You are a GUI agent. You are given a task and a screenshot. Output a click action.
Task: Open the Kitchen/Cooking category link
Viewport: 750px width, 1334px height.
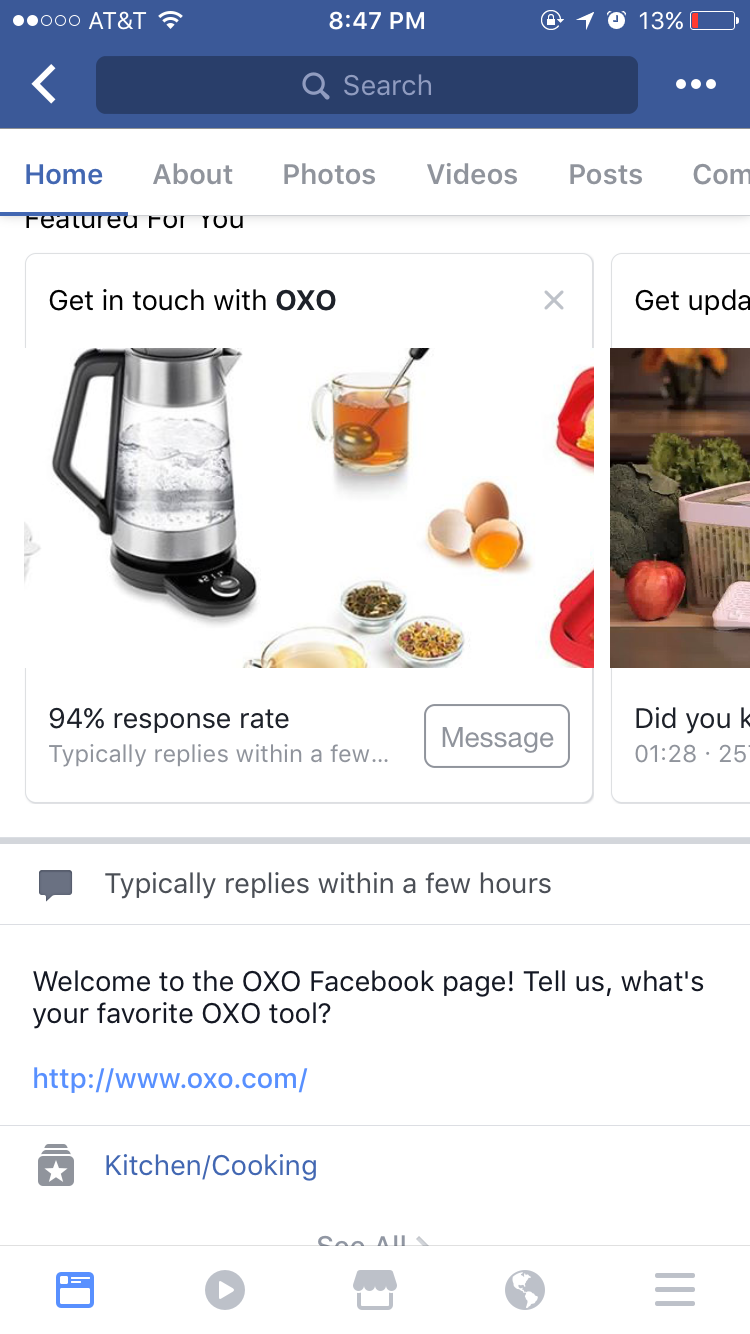point(211,1166)
